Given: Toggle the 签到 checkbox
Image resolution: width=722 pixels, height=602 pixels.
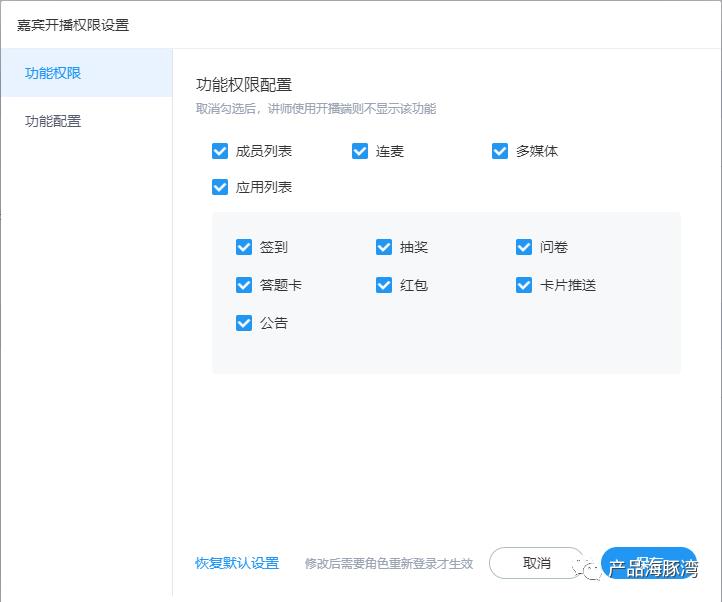Looking at the screenshot, I should click(x=244, y=247).
